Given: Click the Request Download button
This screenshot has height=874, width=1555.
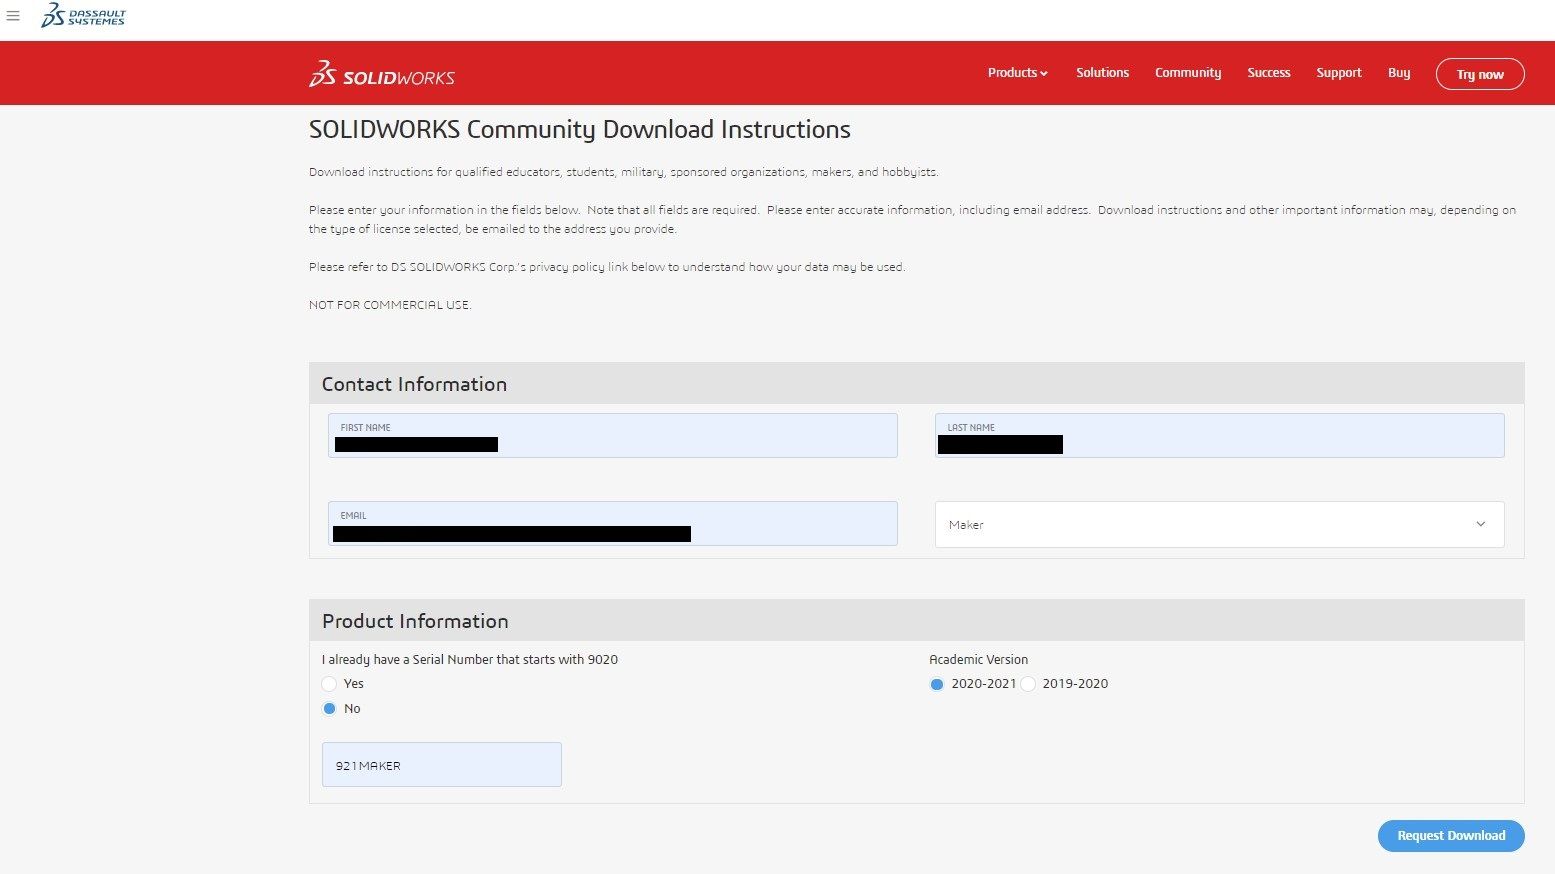Looking at the screenshot, I should coord(1451,836).
